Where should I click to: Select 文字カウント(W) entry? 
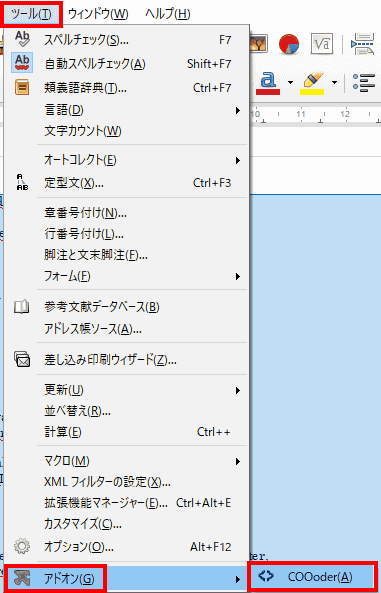click(x=126, y=132)
